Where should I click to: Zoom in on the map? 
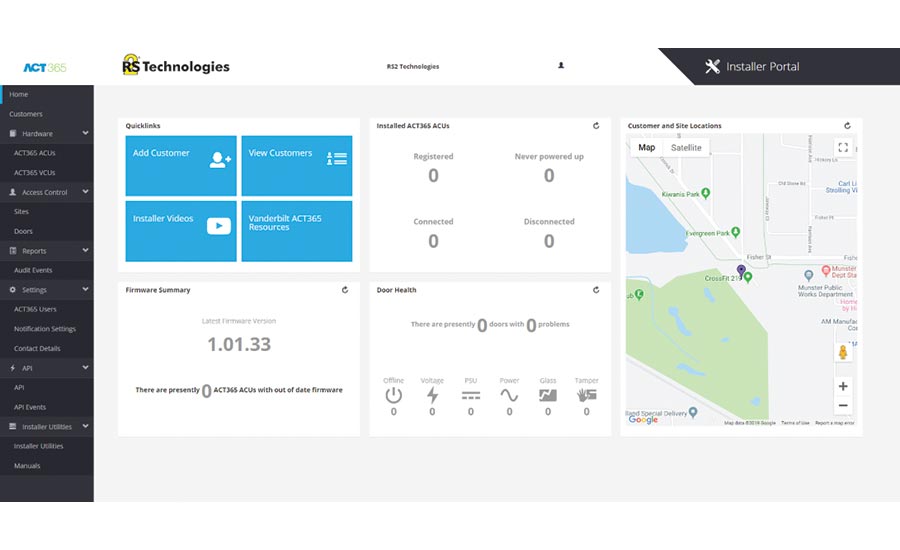coord(843,386)
